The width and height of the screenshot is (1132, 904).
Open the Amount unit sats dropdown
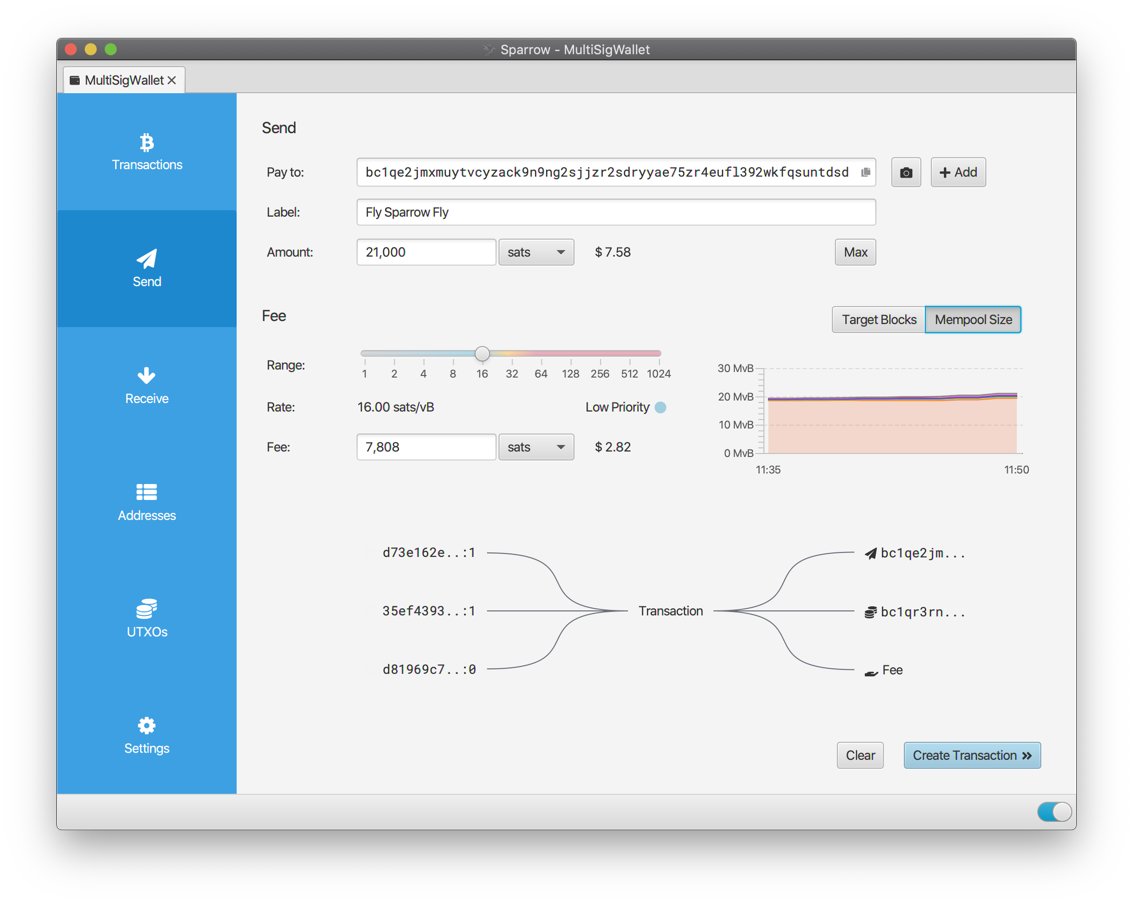536,252
